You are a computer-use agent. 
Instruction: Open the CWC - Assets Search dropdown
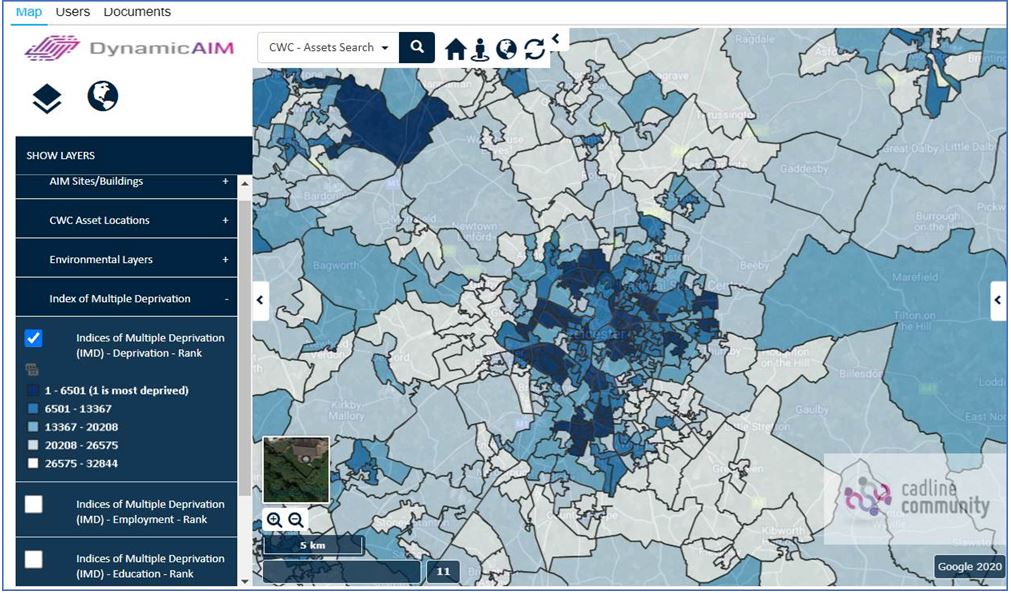328,48
